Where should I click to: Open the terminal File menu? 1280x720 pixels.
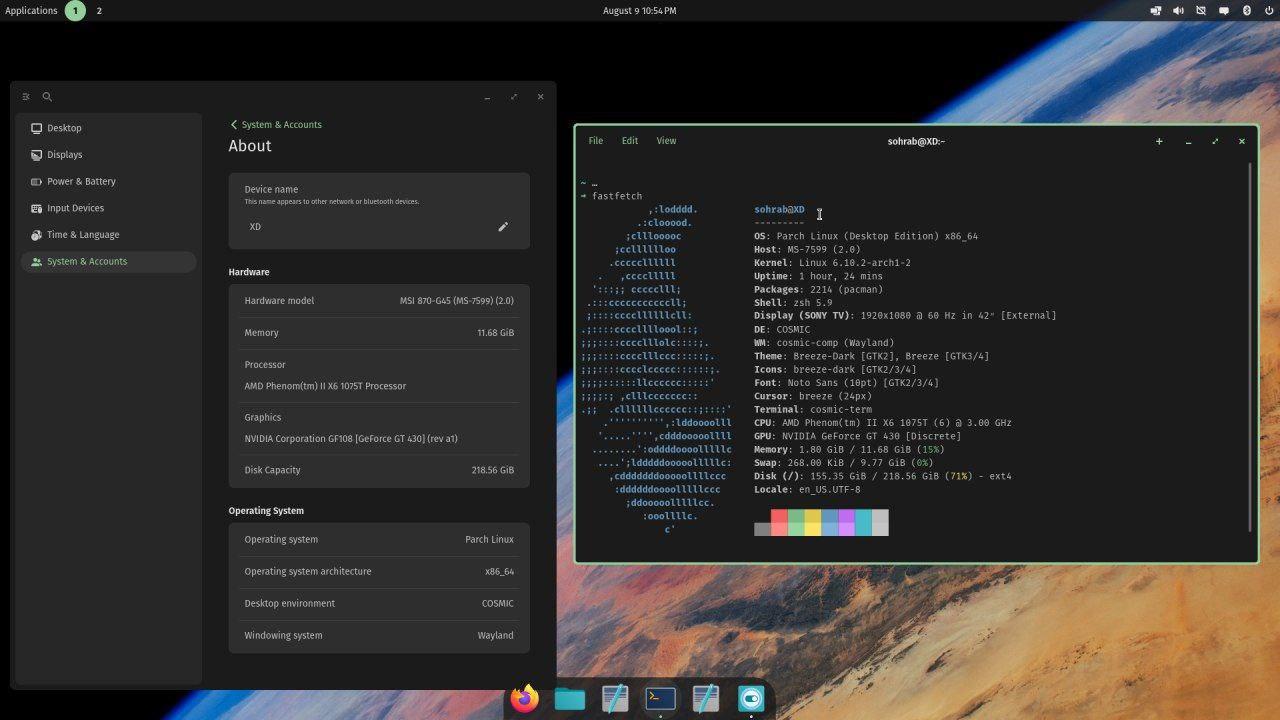coord(596,141)
